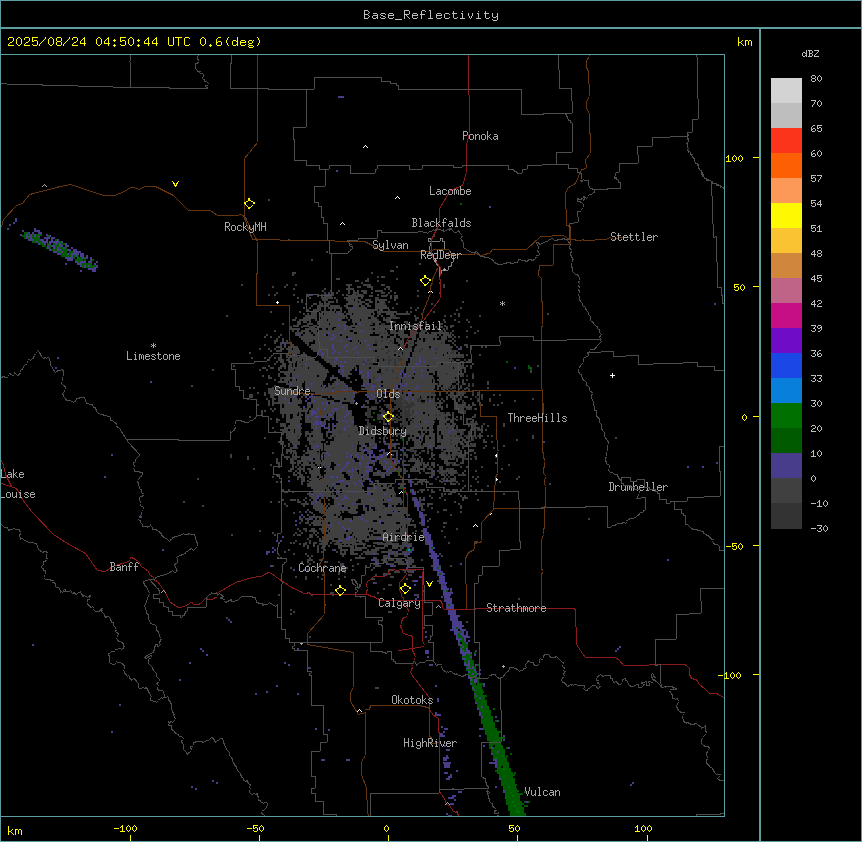Image resolution: width=862 pixels, height=842 pixels.
Task: Click the Blackfalds city label
Action: click(441, 223)
